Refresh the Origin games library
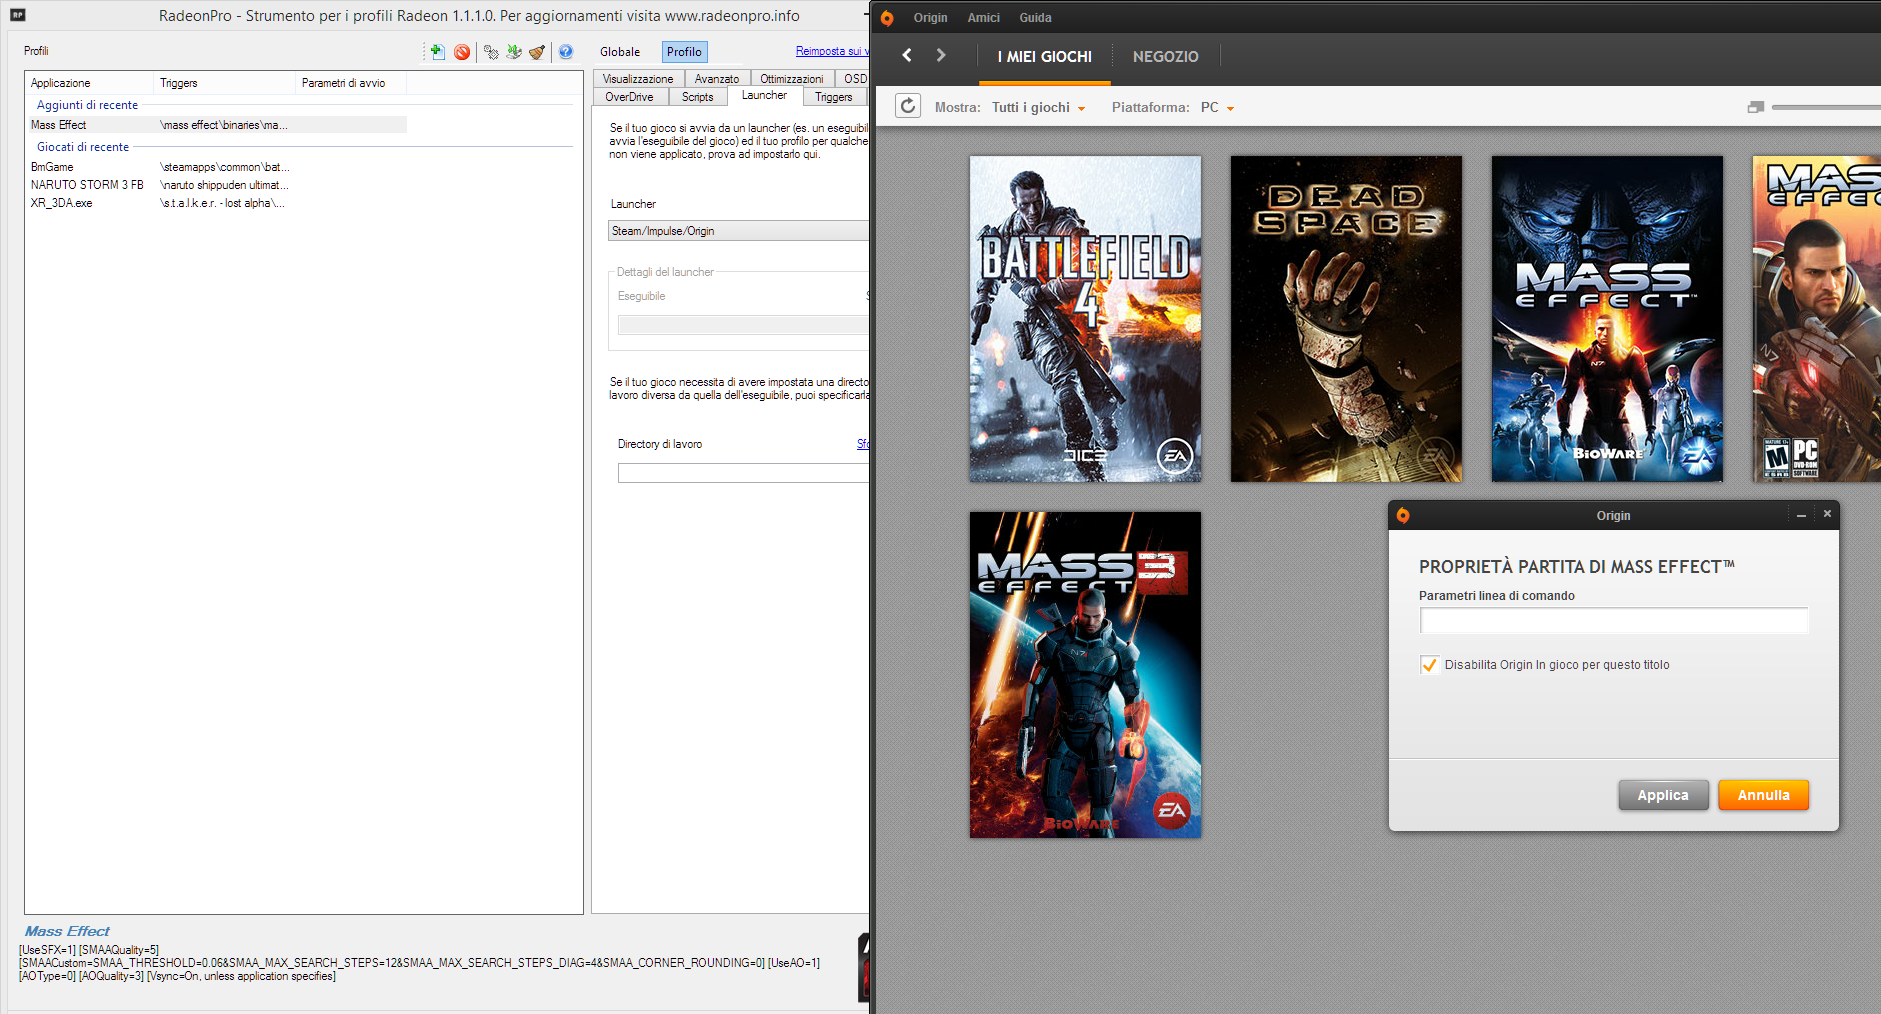 [x=907, y=106]
